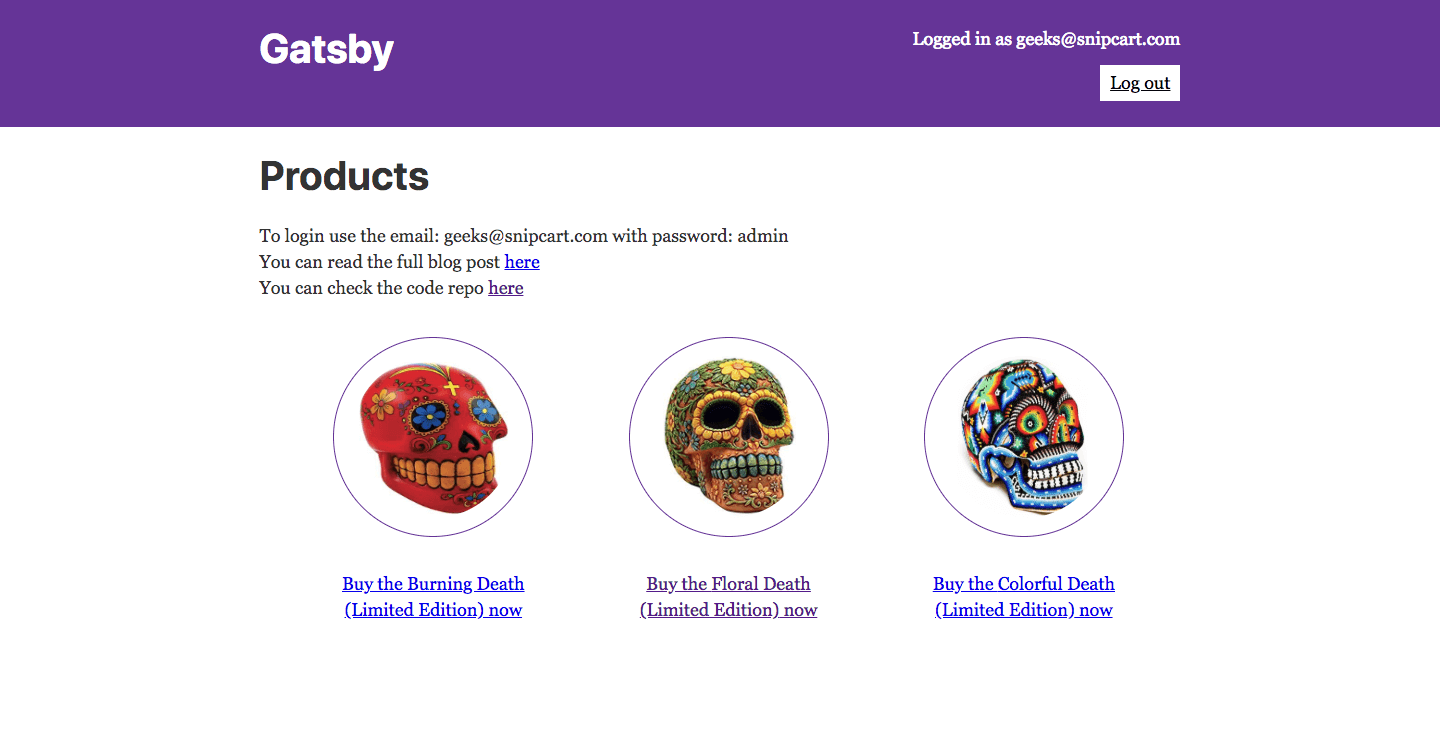1440x735 pixels.
Task: Open the code repo 'here' link
Action: (x=505, y=288)
